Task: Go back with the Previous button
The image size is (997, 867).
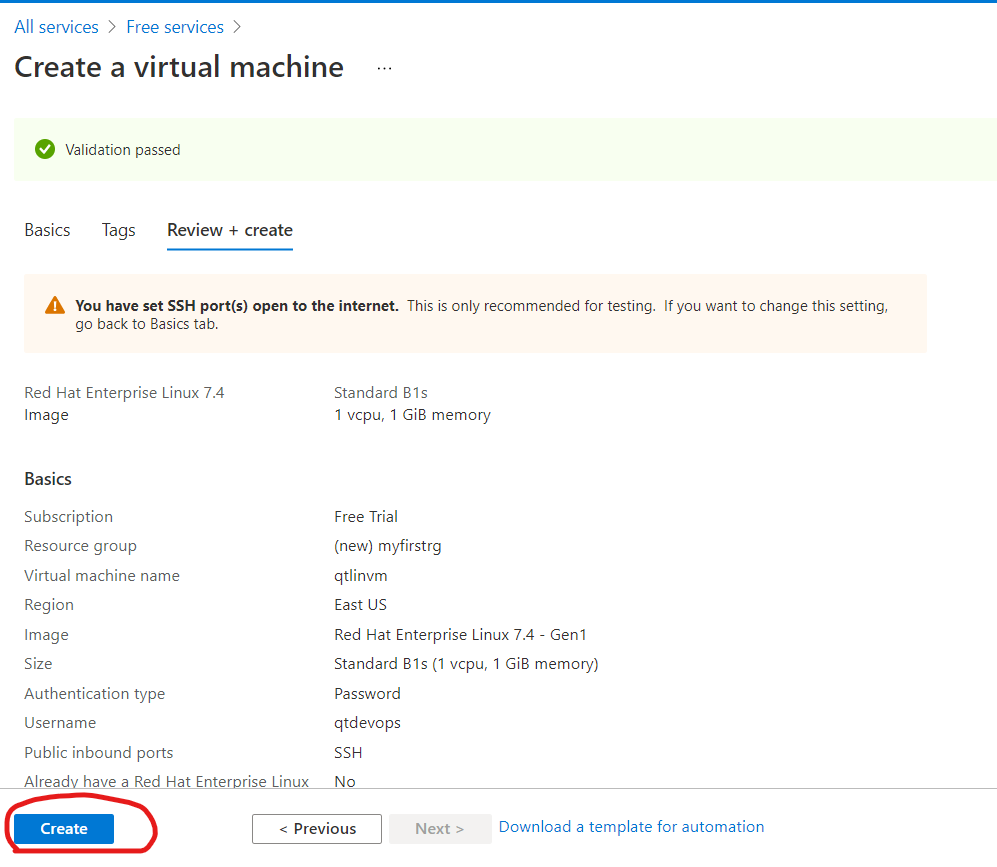Action: 317,828
